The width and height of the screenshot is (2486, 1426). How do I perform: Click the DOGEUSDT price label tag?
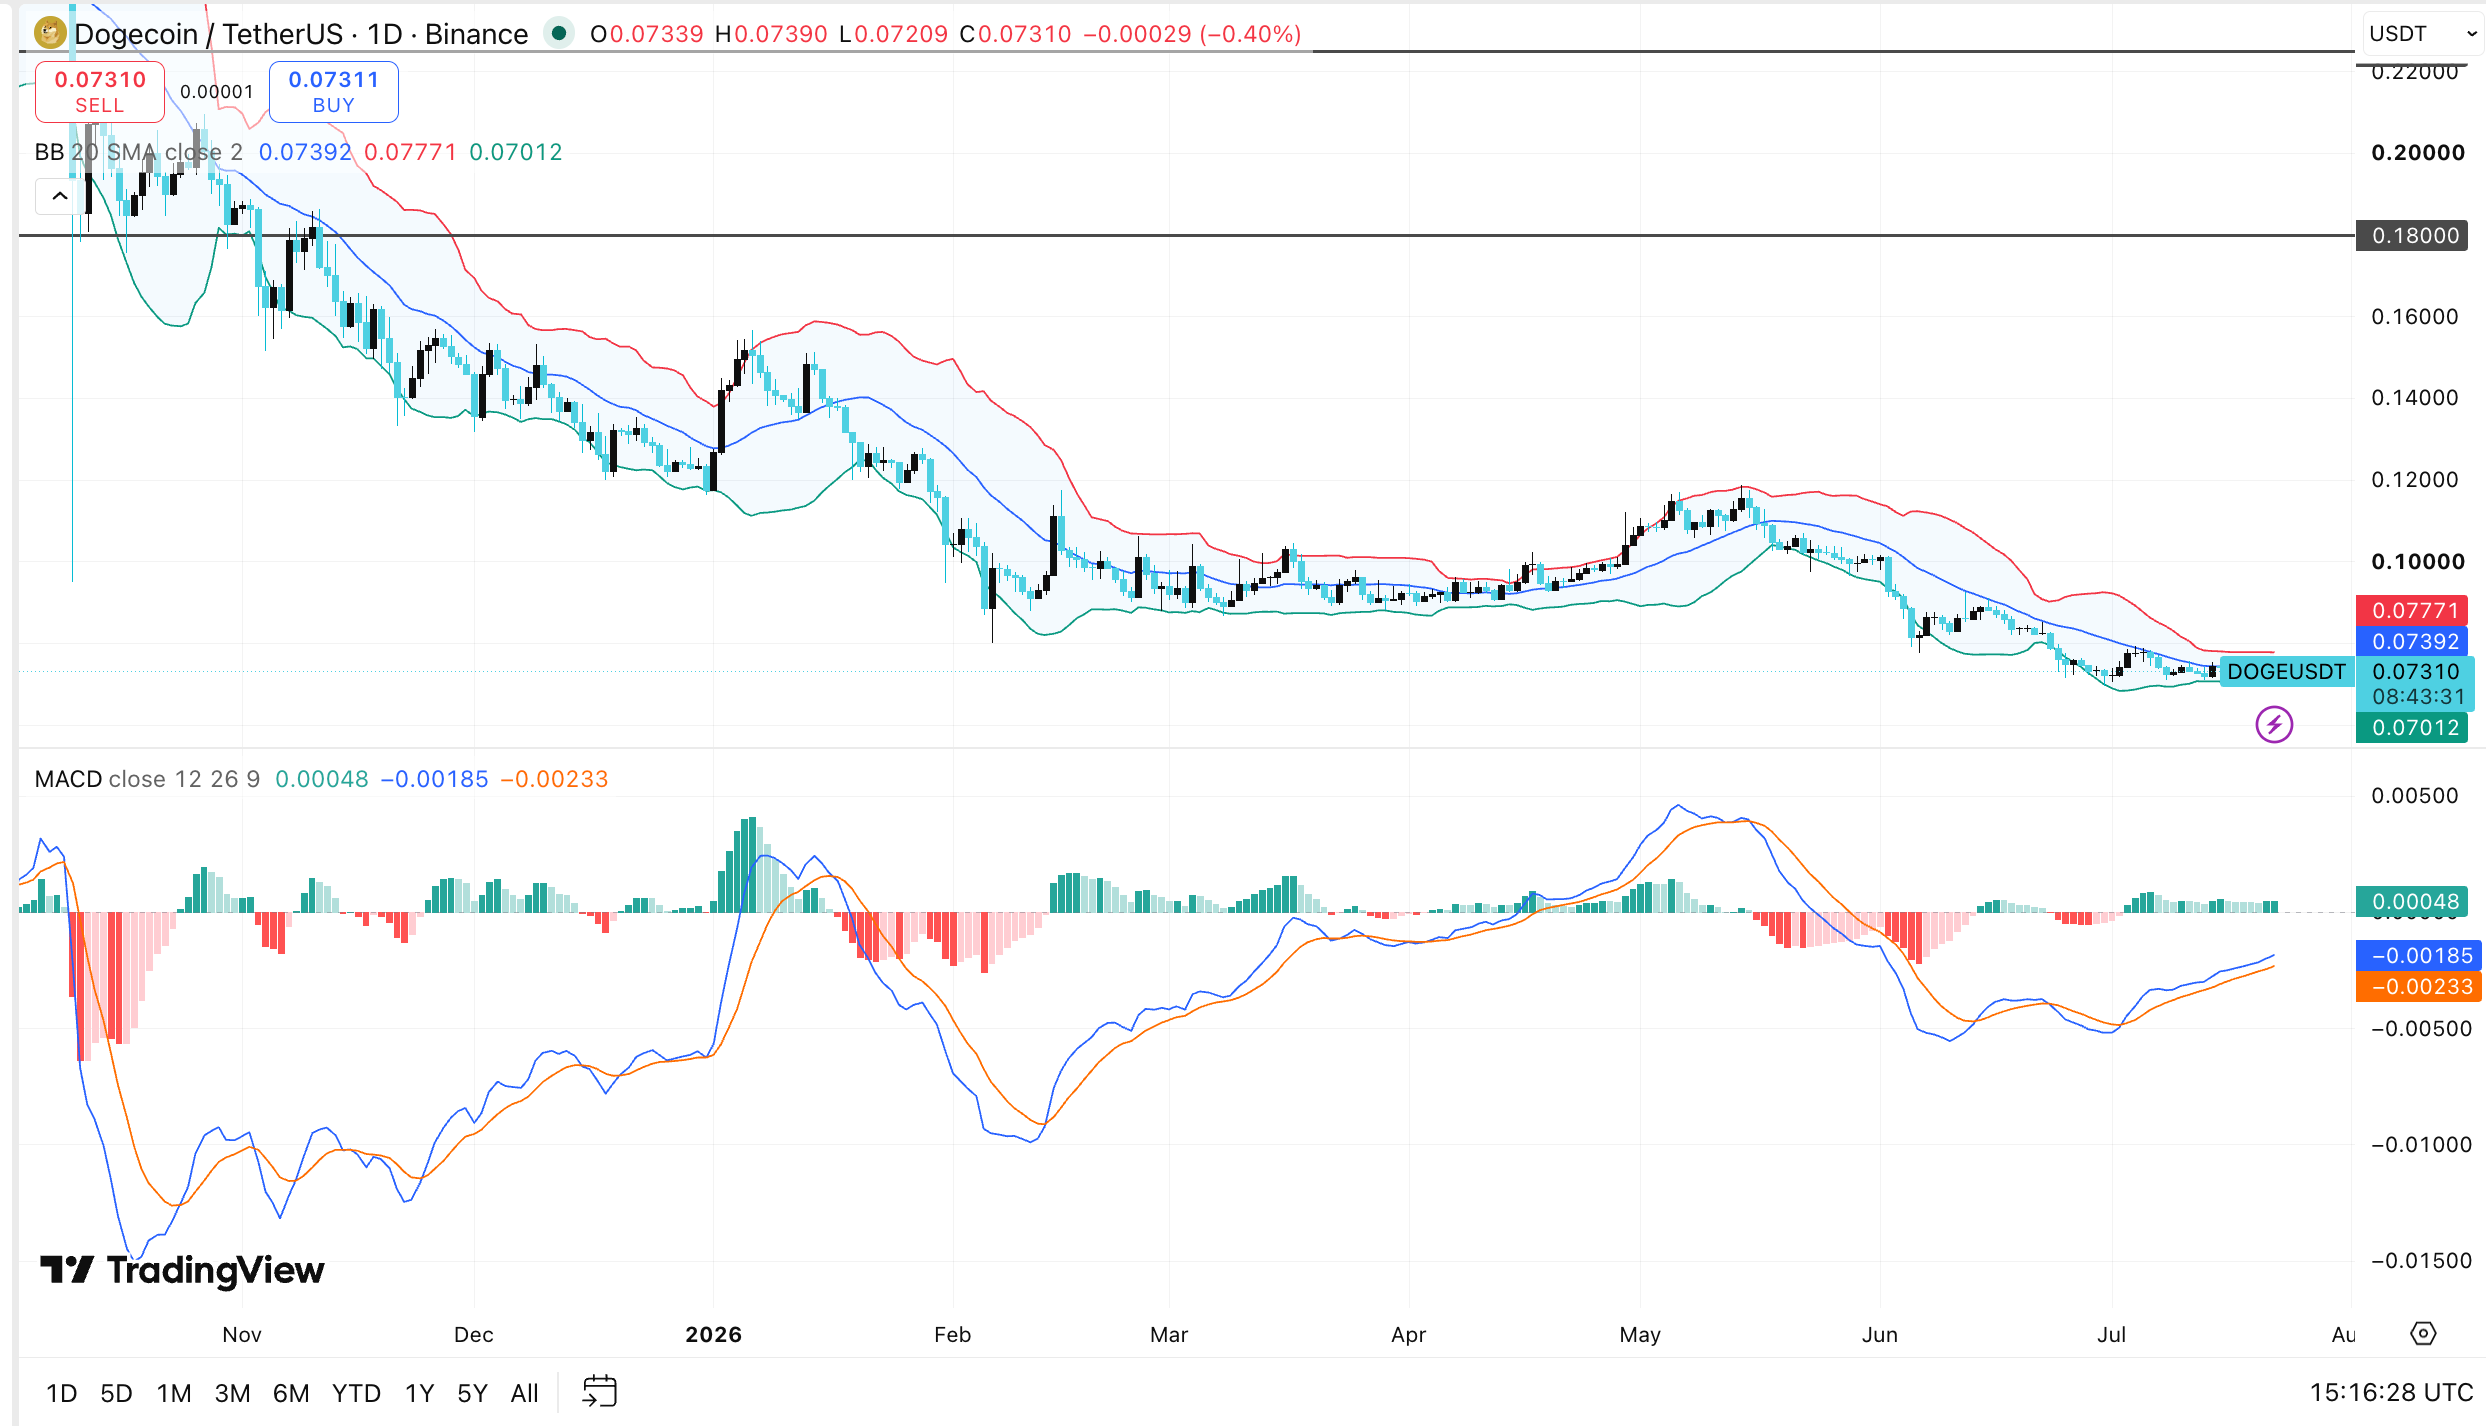[2286, 672]
